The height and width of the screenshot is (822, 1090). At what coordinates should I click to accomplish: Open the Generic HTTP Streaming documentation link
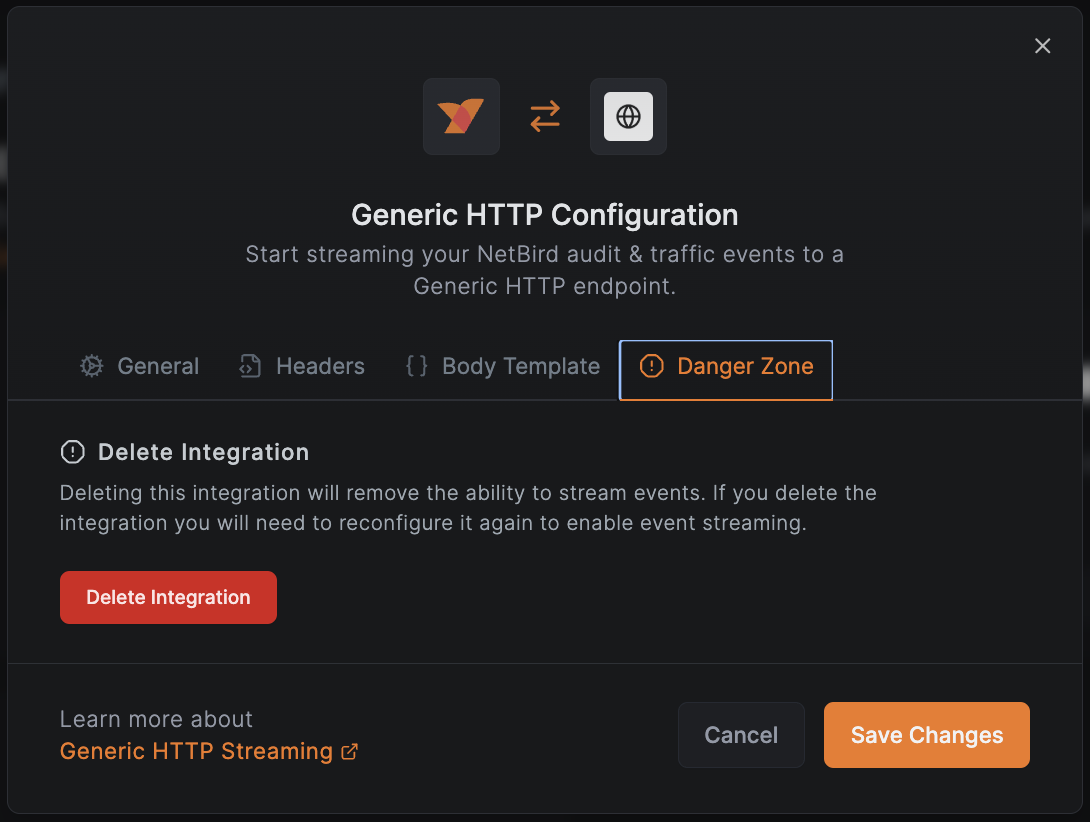[x=196, y=750]
